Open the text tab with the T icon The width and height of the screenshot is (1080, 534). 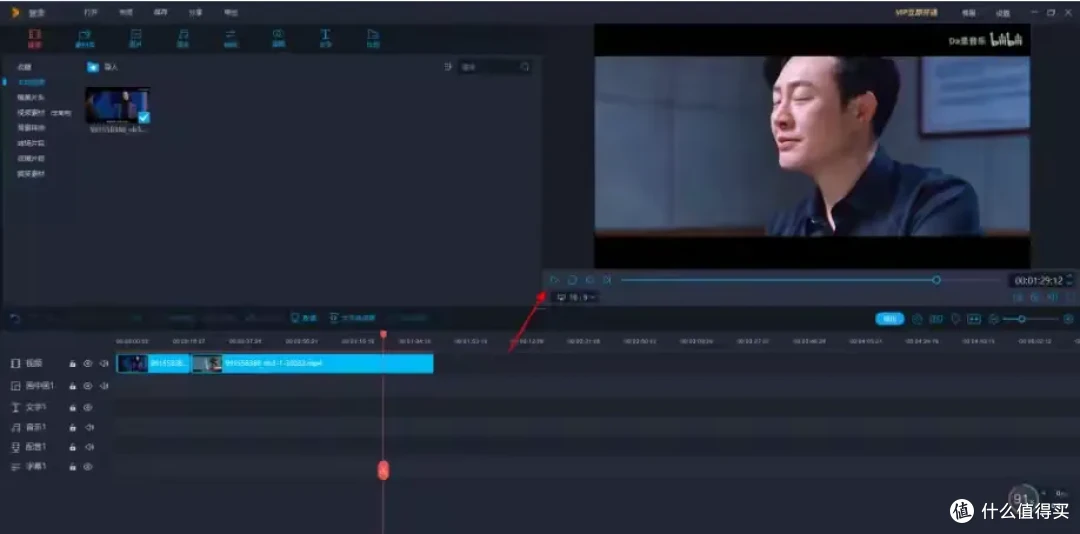[326, 38]
